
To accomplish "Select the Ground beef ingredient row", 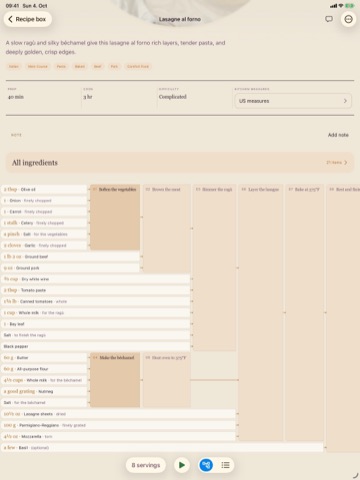I will 70,257.
